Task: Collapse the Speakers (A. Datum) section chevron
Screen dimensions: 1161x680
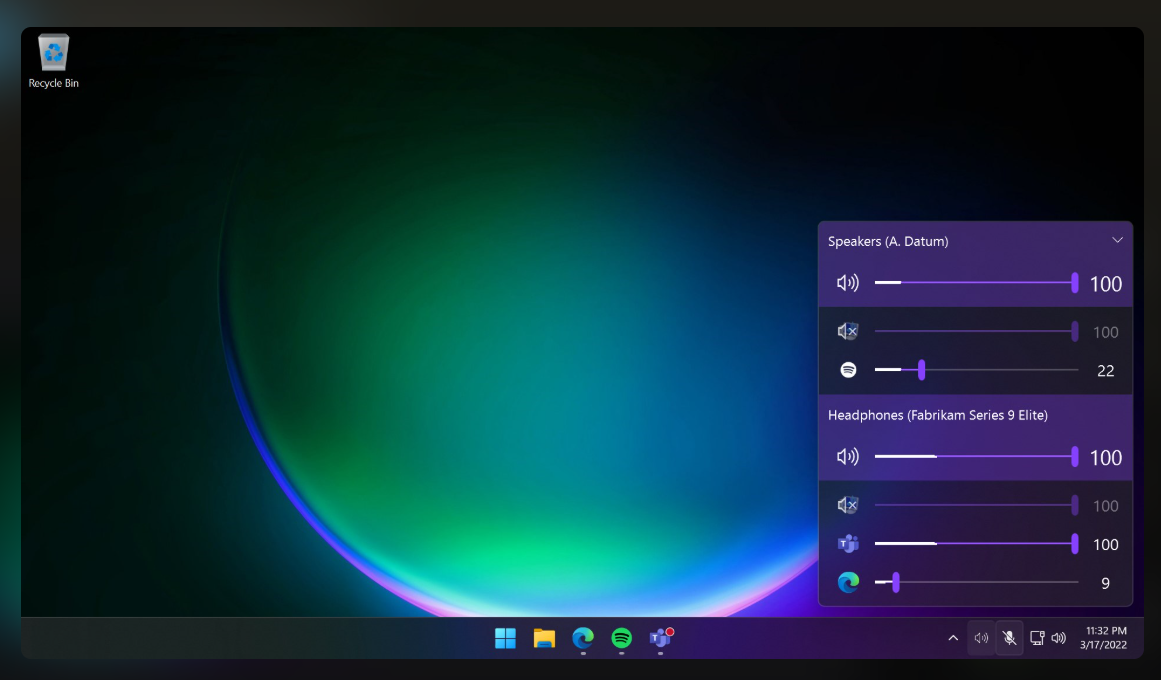Action: 1117,240
